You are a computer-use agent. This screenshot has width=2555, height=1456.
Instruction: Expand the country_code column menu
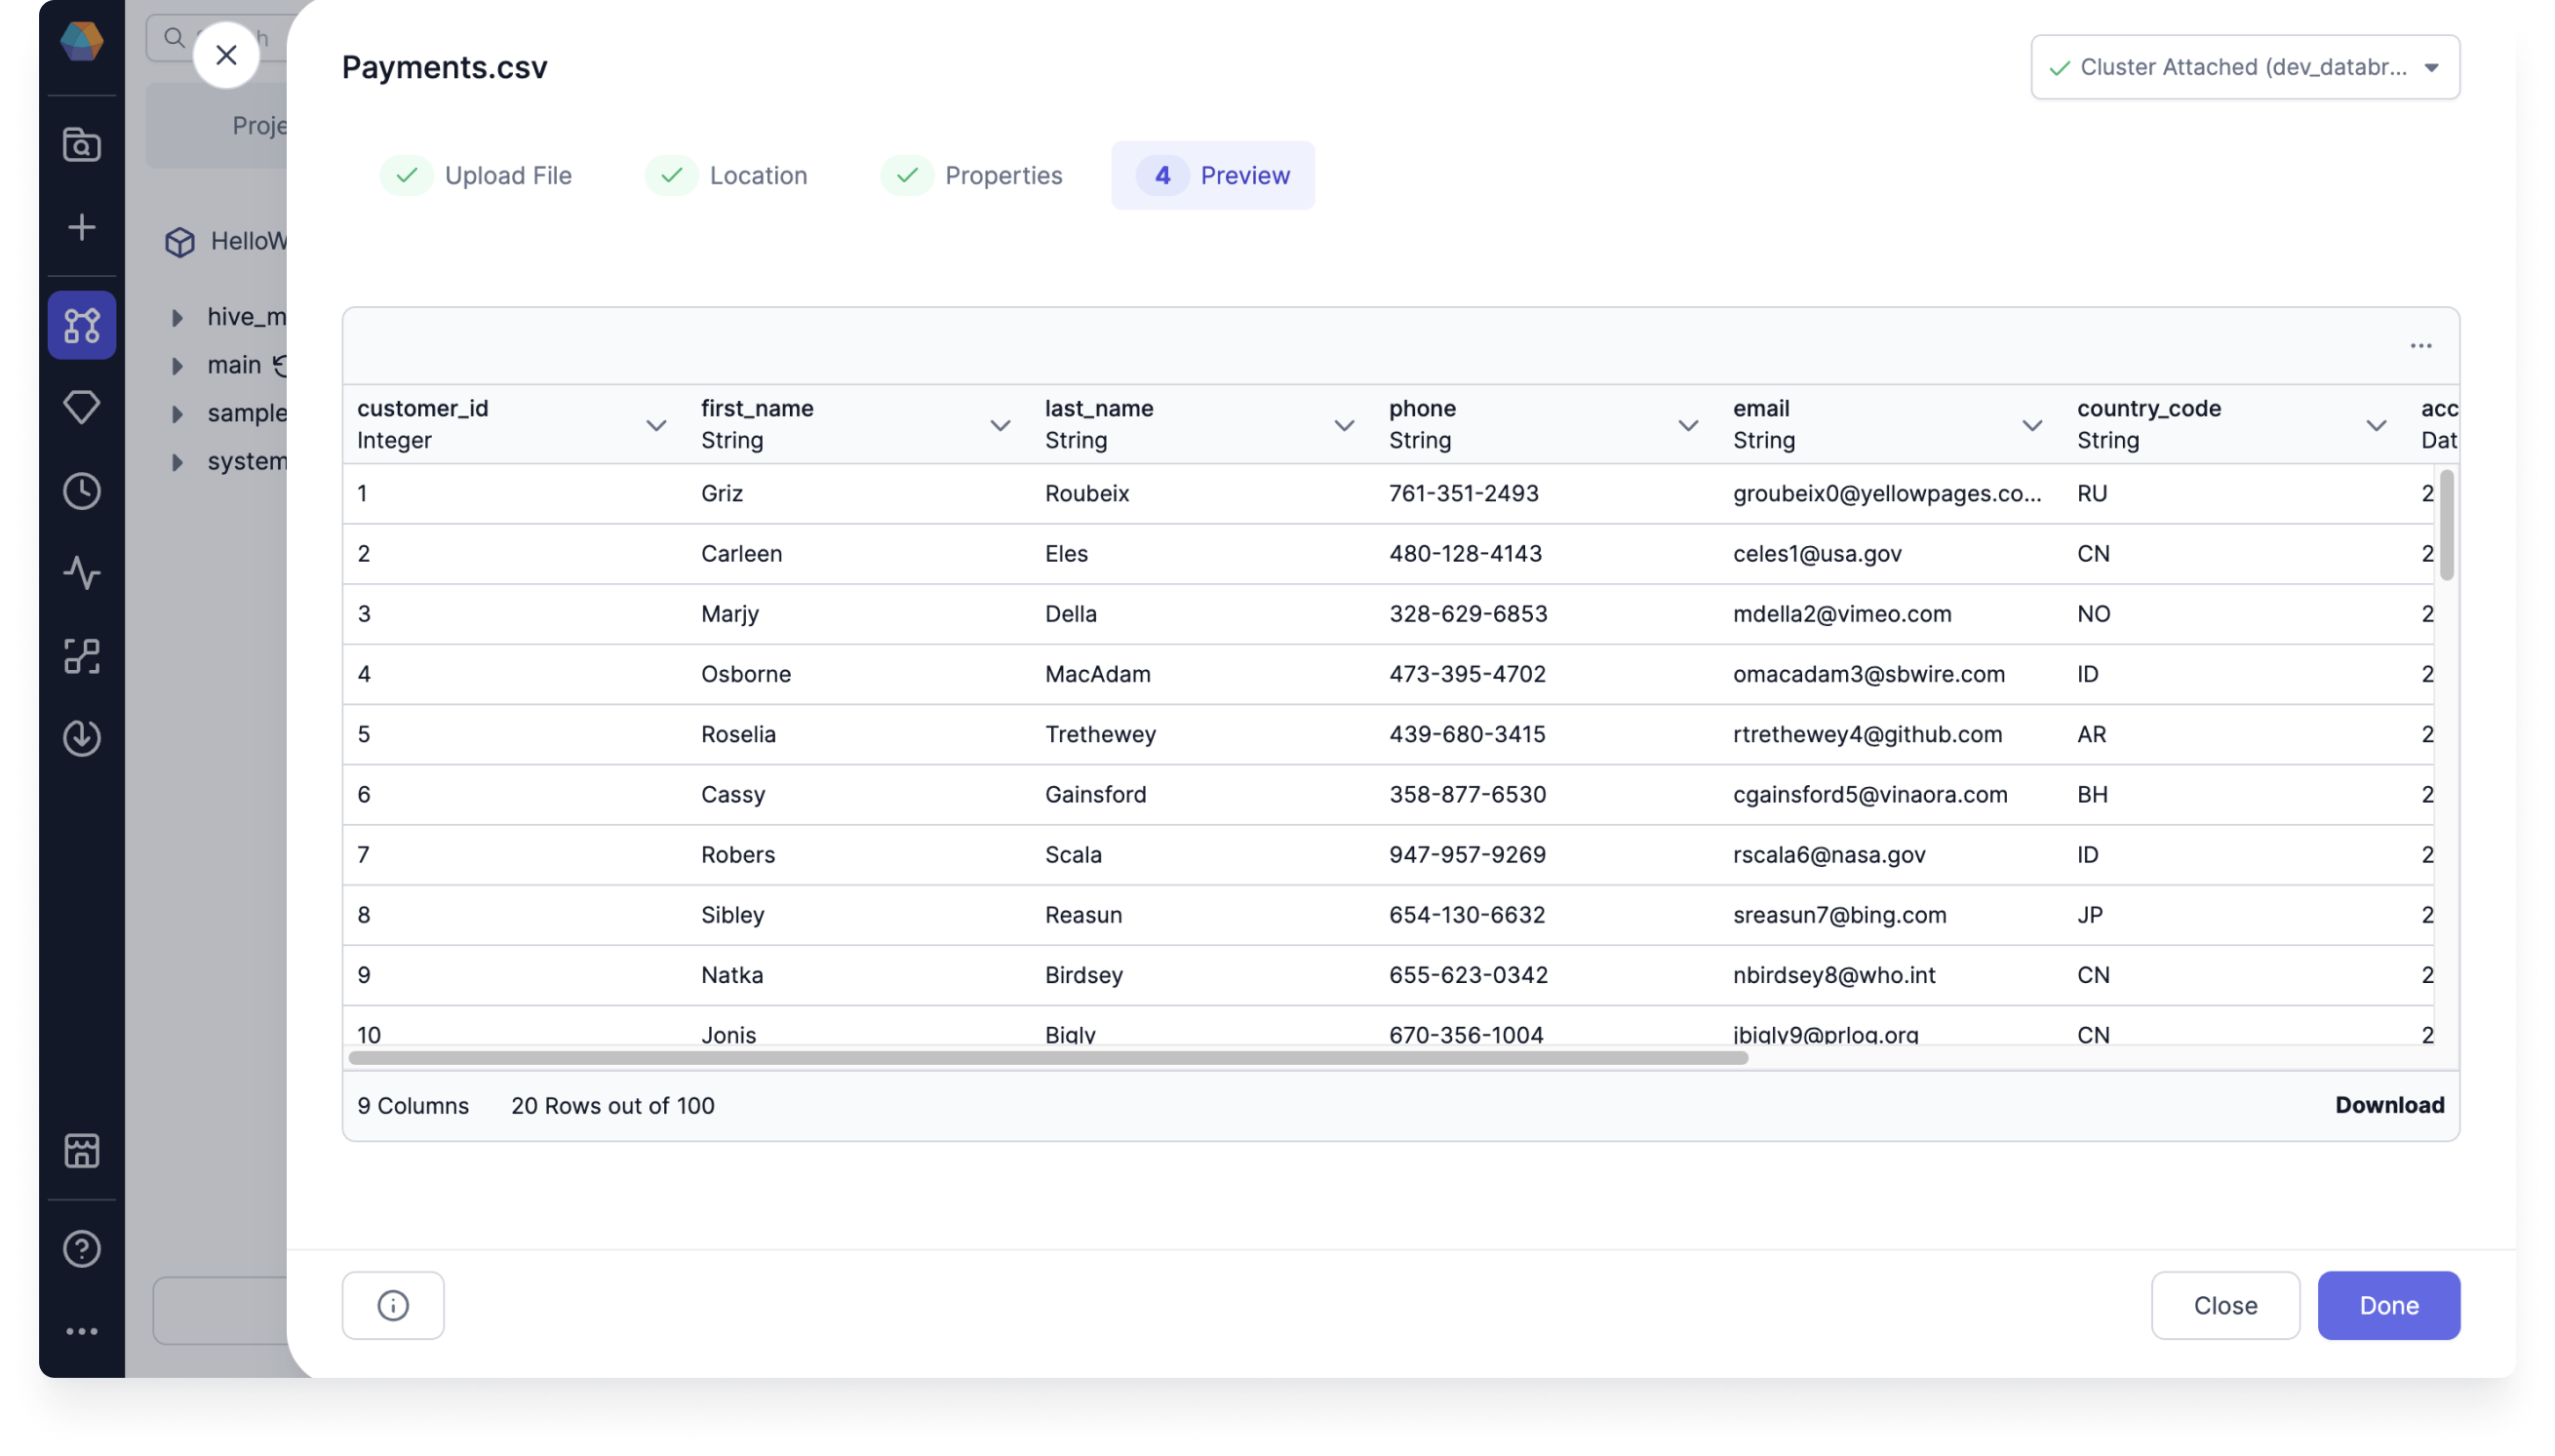[x=2376, y=425]
